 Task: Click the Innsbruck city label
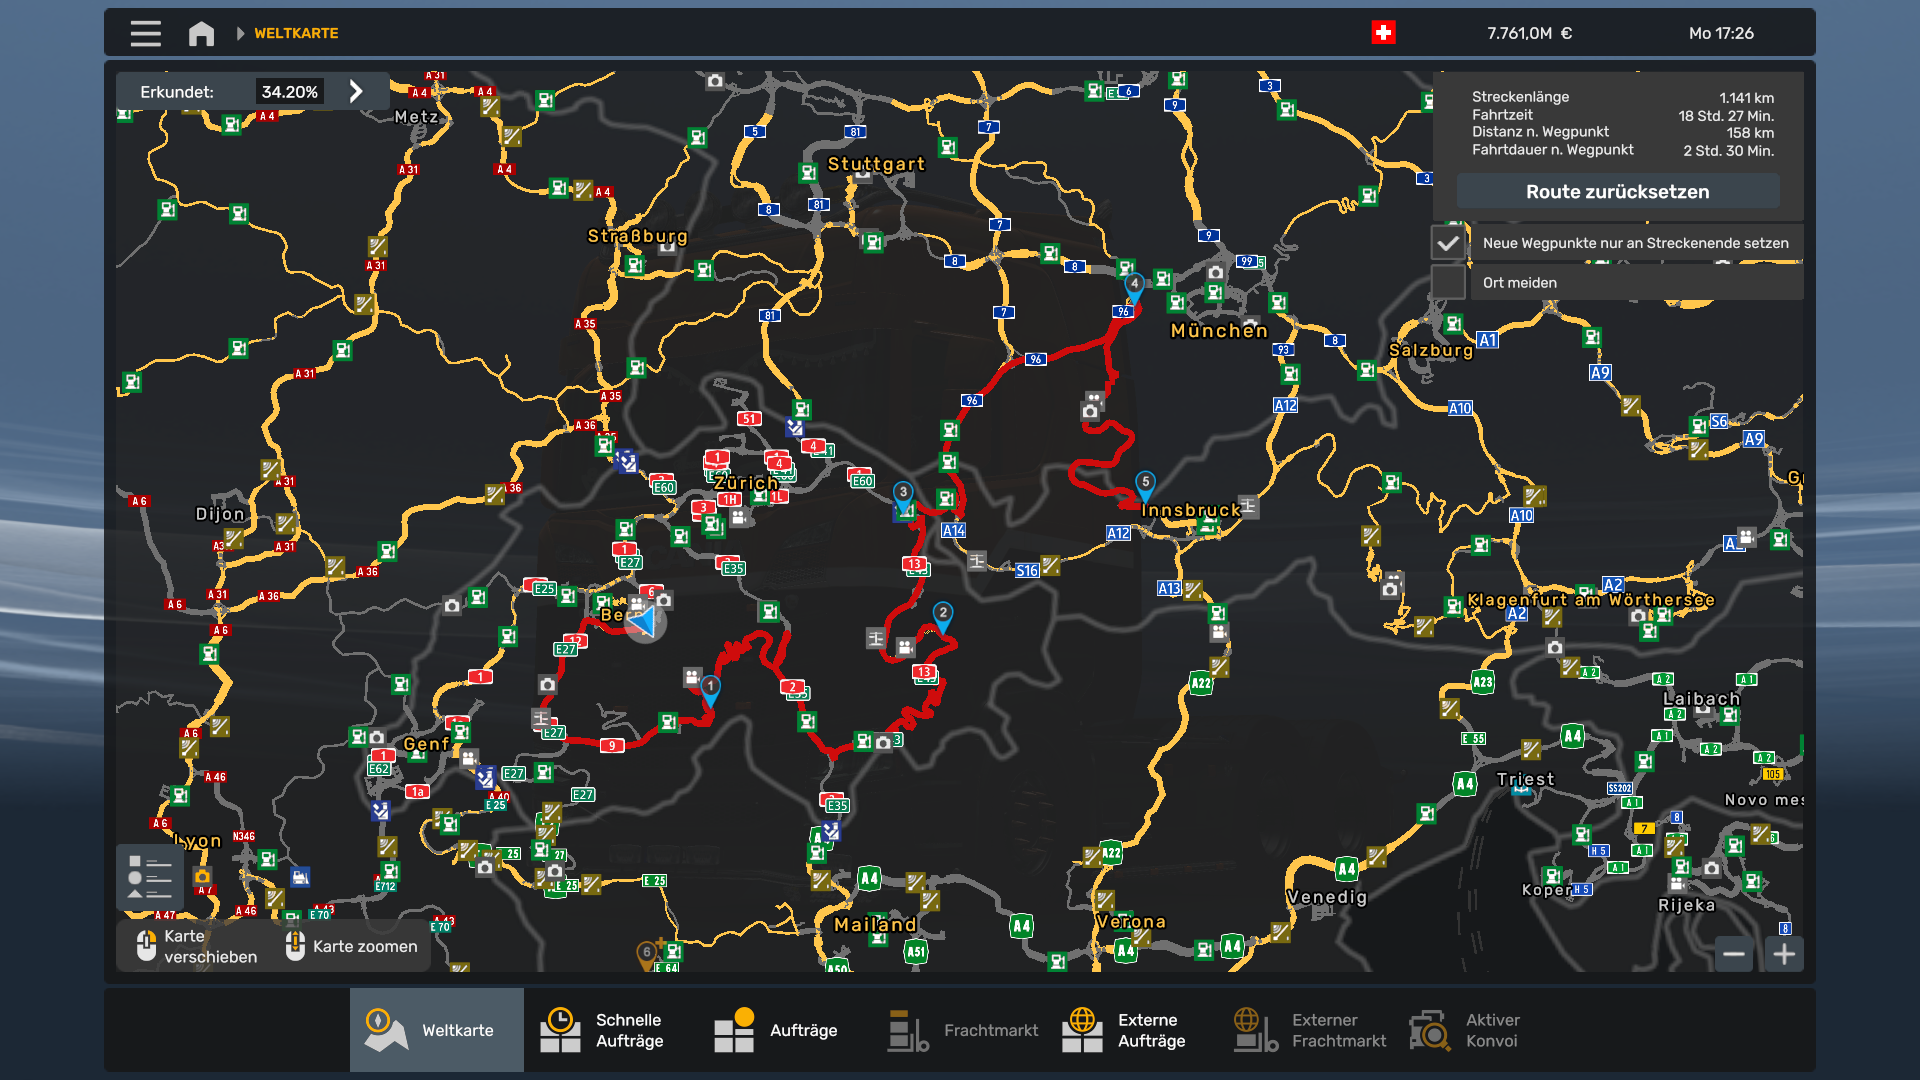[x=1191, y=510]
